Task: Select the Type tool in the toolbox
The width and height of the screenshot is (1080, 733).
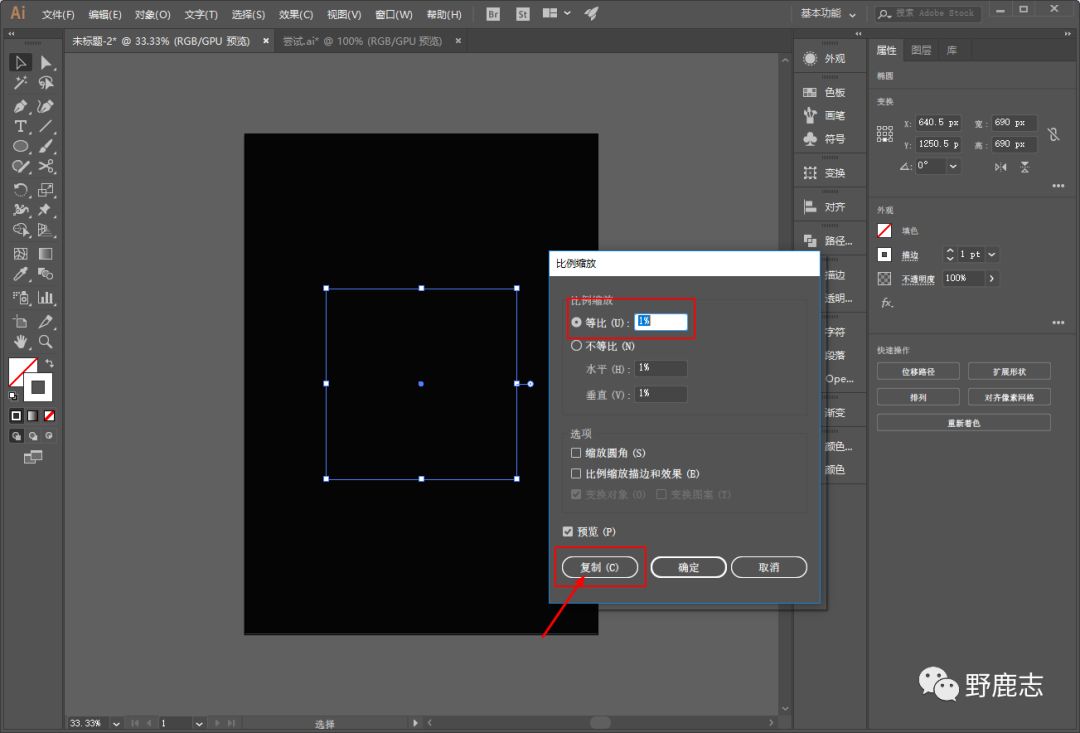Action: (x=20, y=127)
